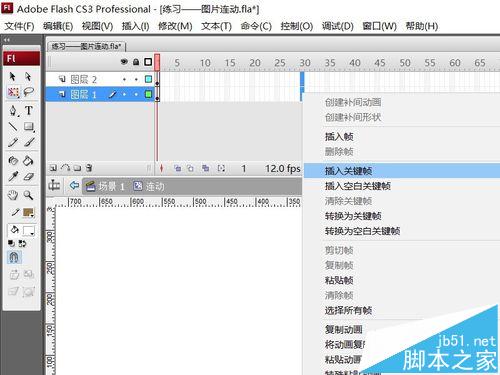The height and width of the screenshot is (375, 500).
Task: Open the 控制(O) menu
Action: tap(297, 26)
